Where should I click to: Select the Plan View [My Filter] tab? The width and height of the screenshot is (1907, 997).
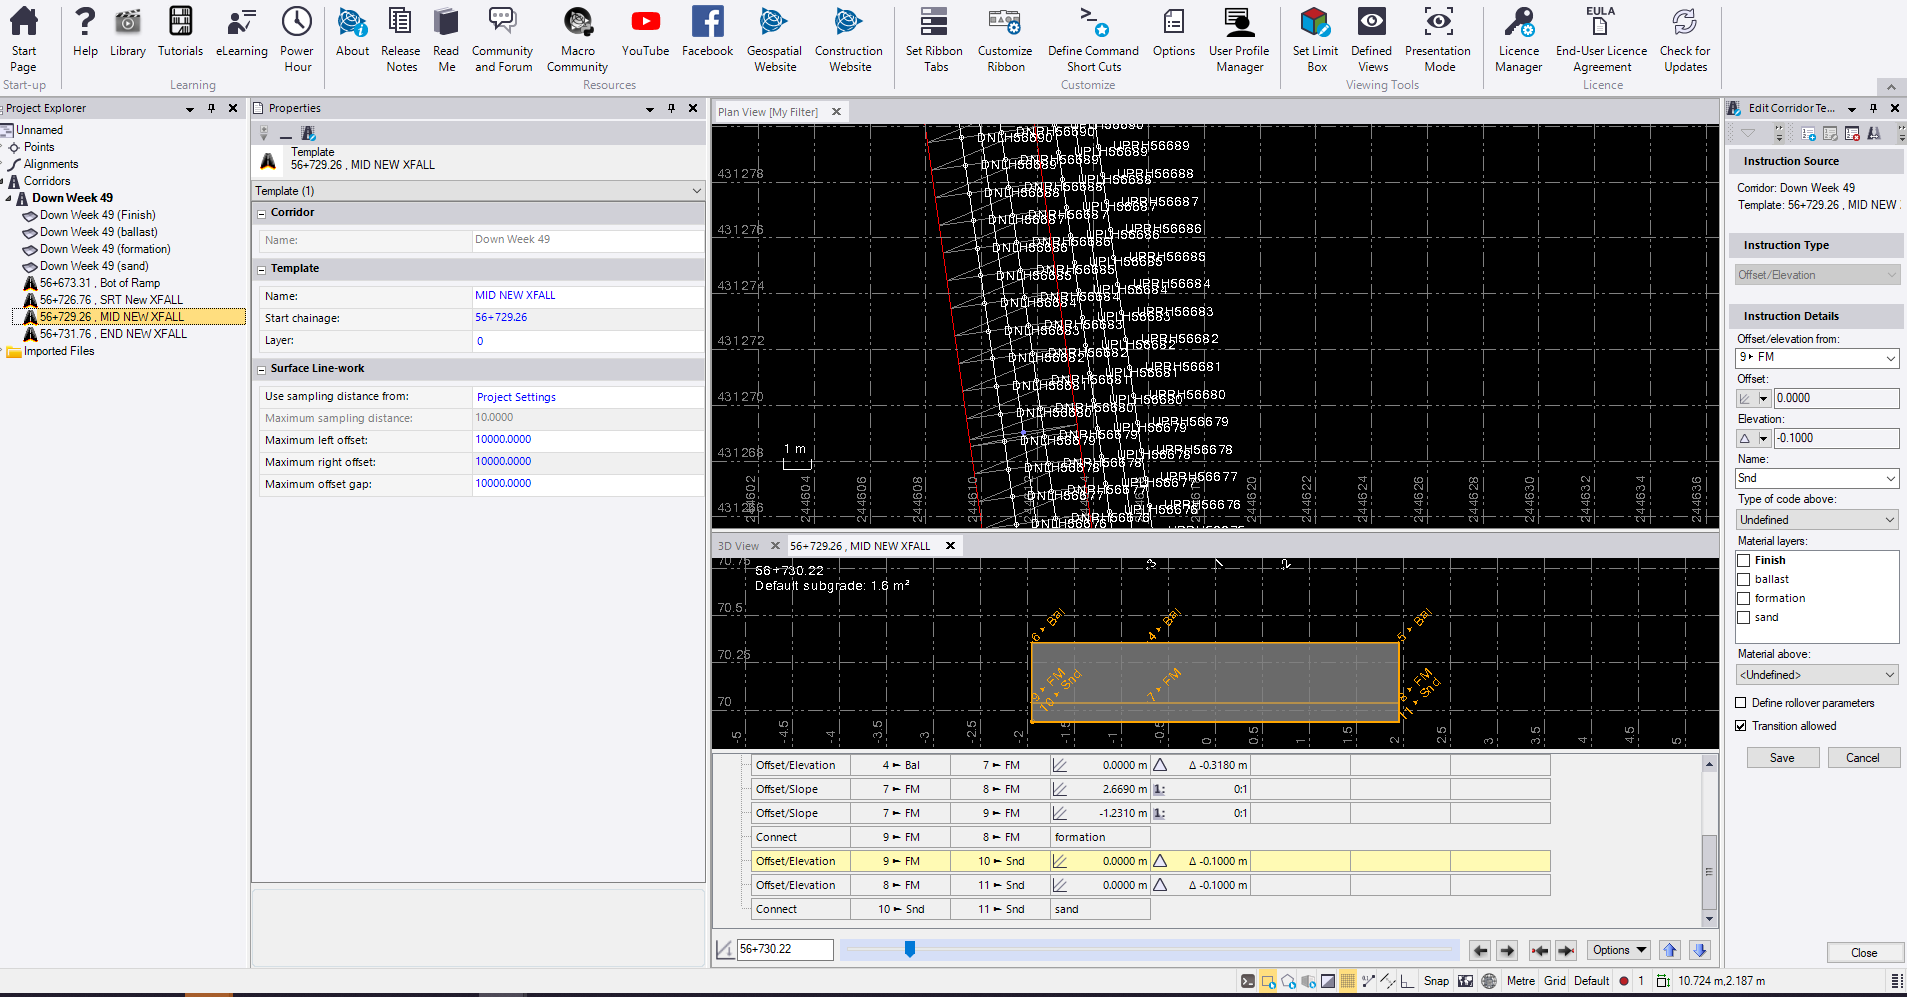pyautogui.click(x=767, y=112)
